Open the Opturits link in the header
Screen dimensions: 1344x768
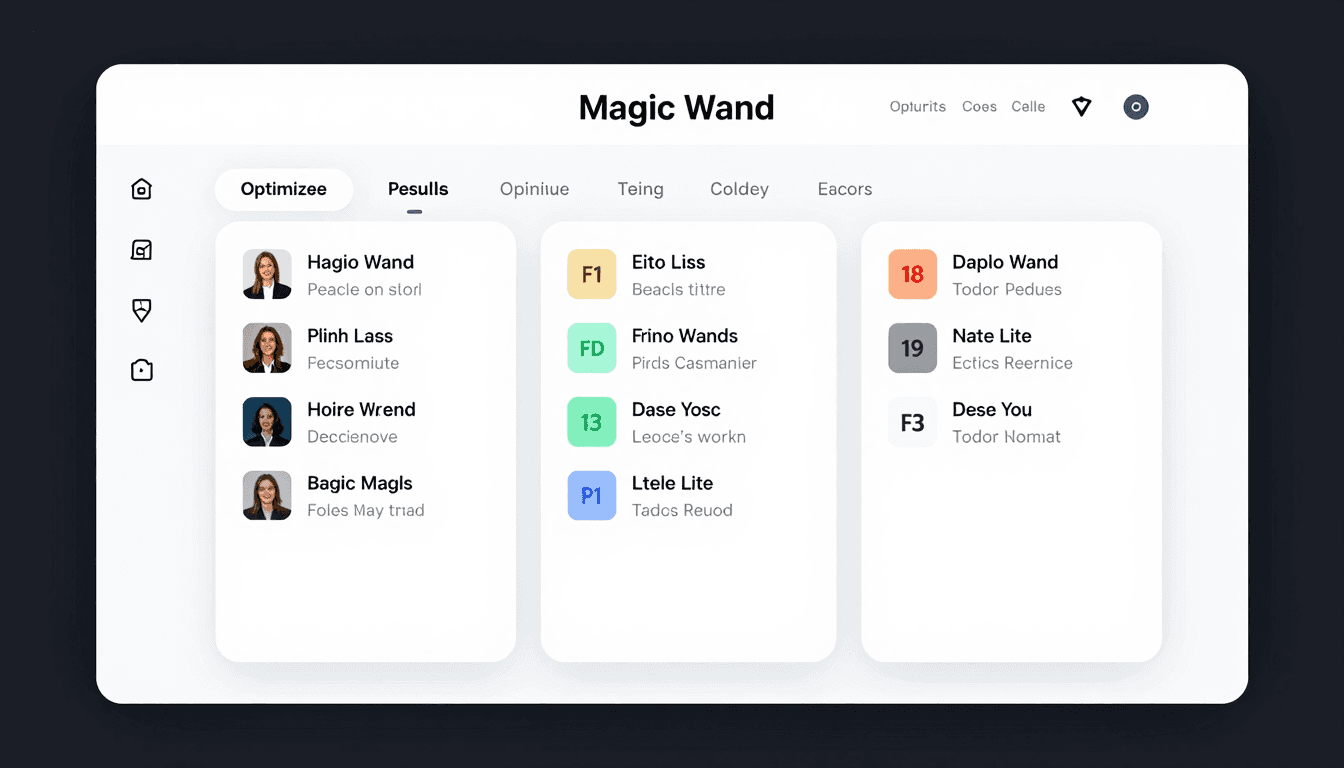coord(918,107)
